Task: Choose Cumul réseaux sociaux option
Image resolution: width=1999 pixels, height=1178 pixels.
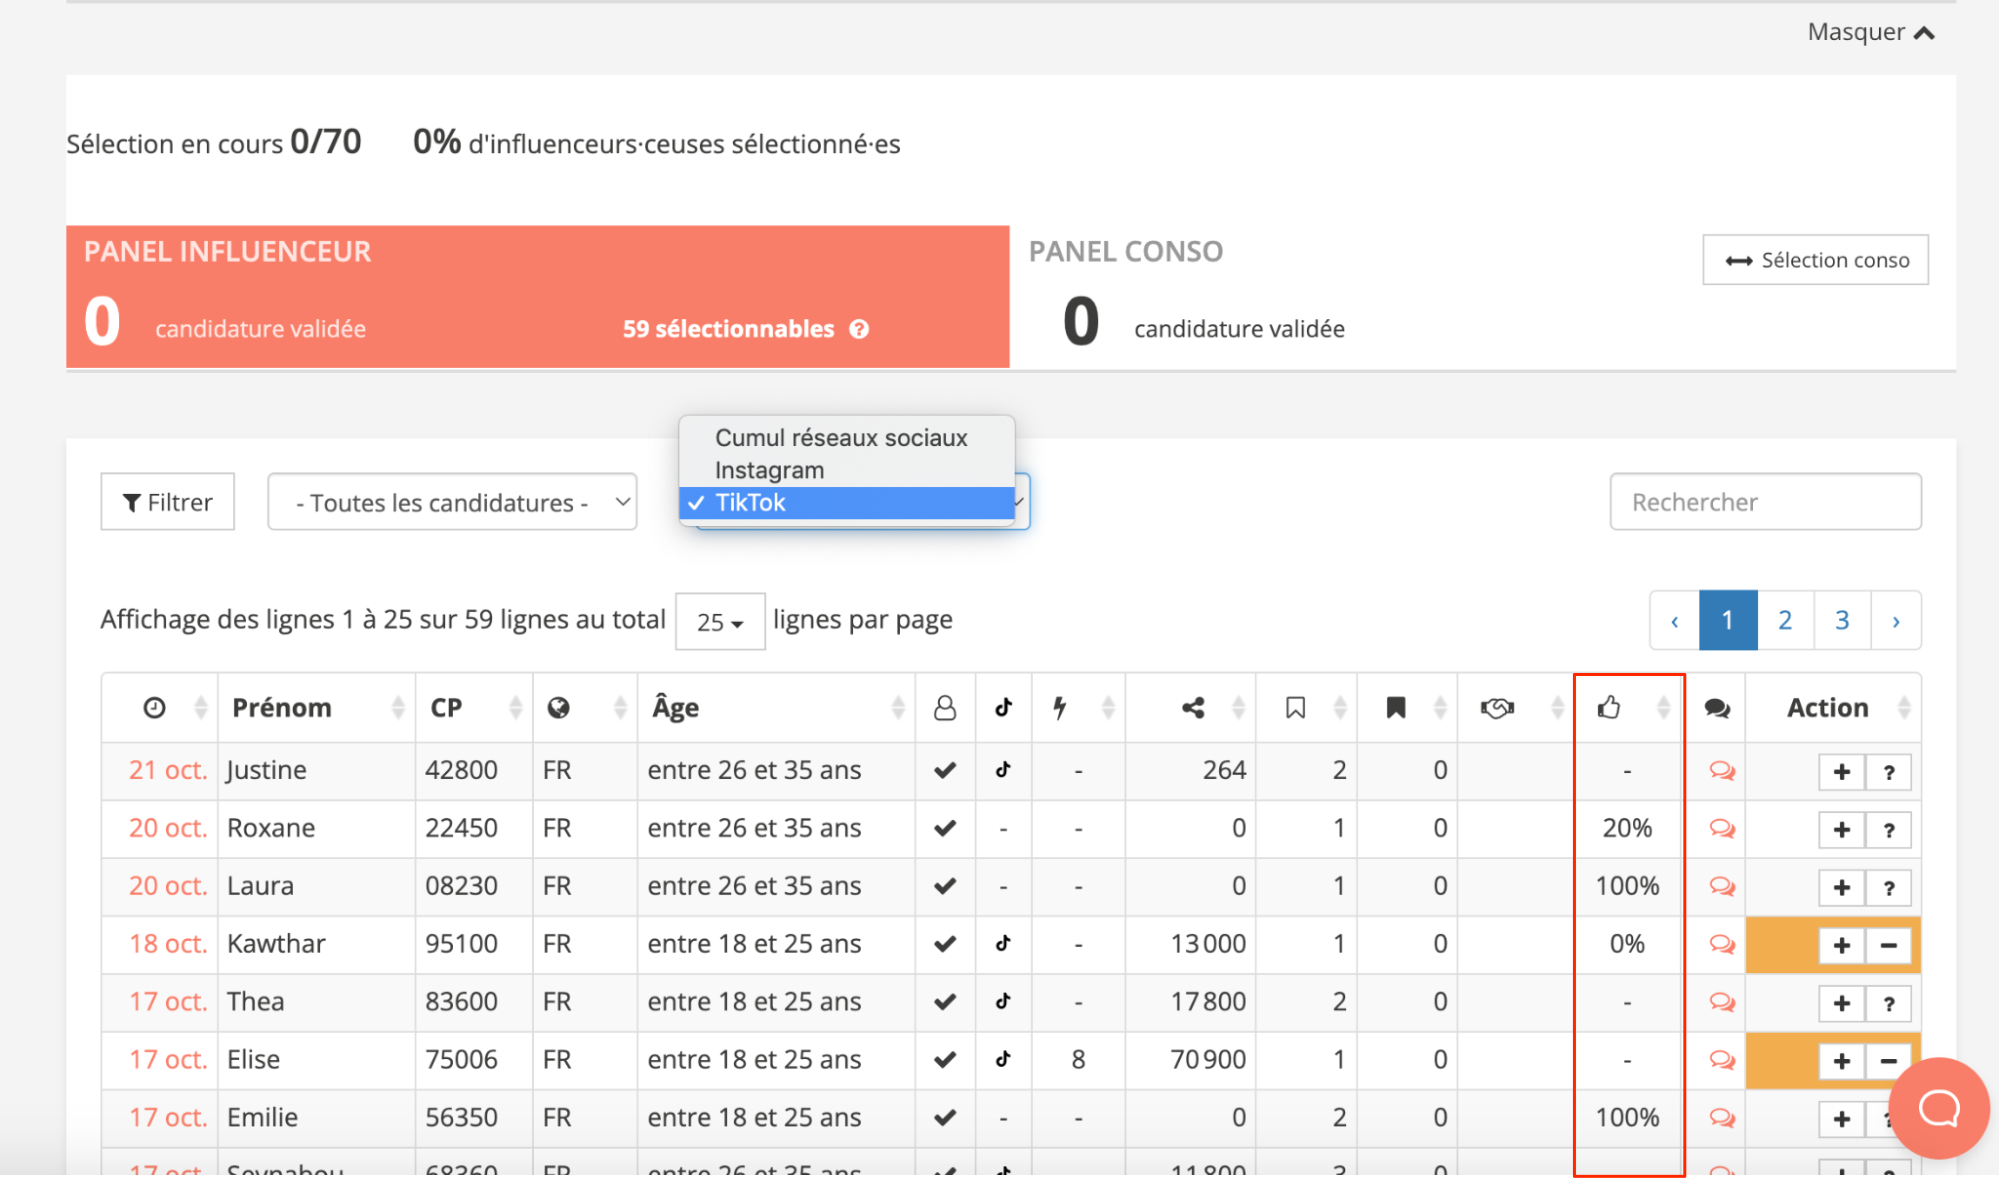Action: (840, 438)
